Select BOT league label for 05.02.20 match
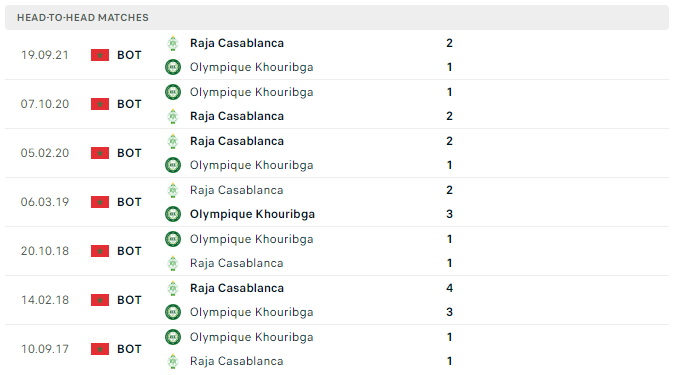The image size is (674, 375). 129,153
